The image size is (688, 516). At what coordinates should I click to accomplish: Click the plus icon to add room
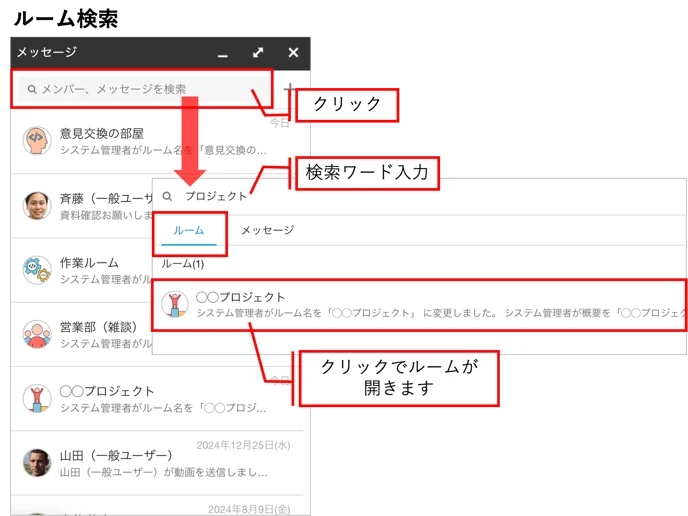click(289, 88)
